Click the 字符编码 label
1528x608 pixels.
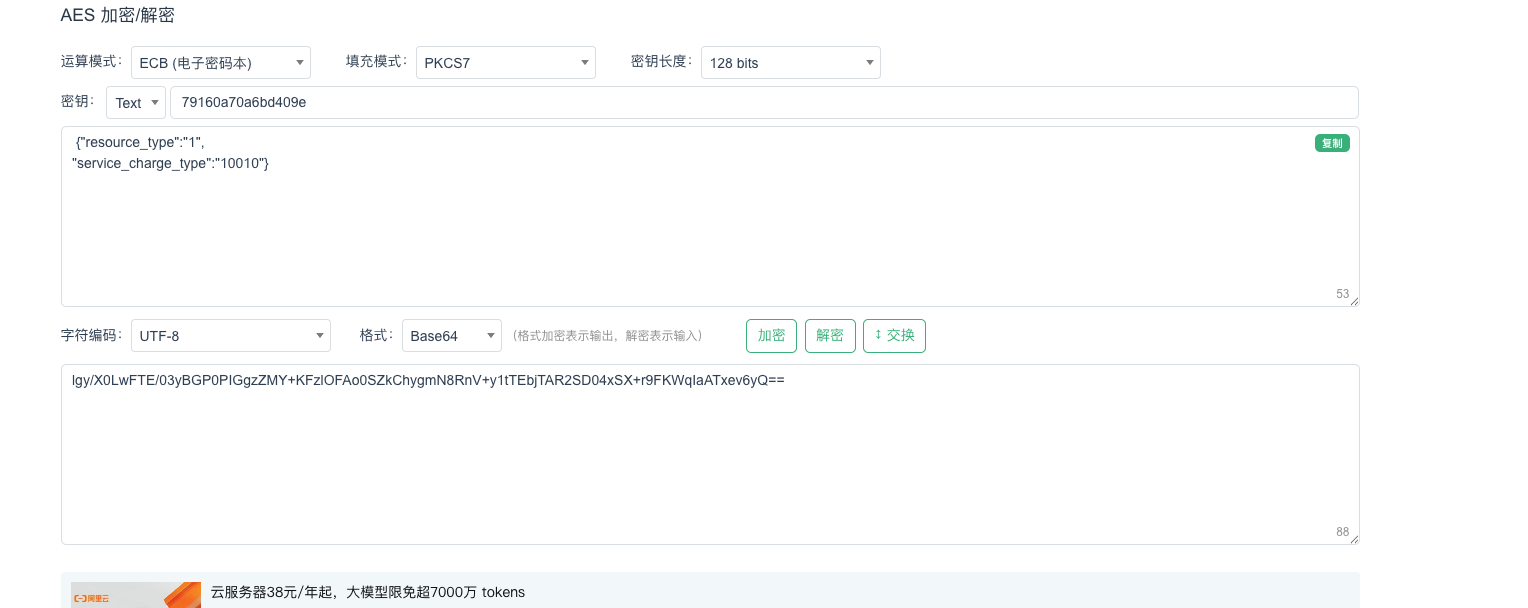[x=92, y=335]
